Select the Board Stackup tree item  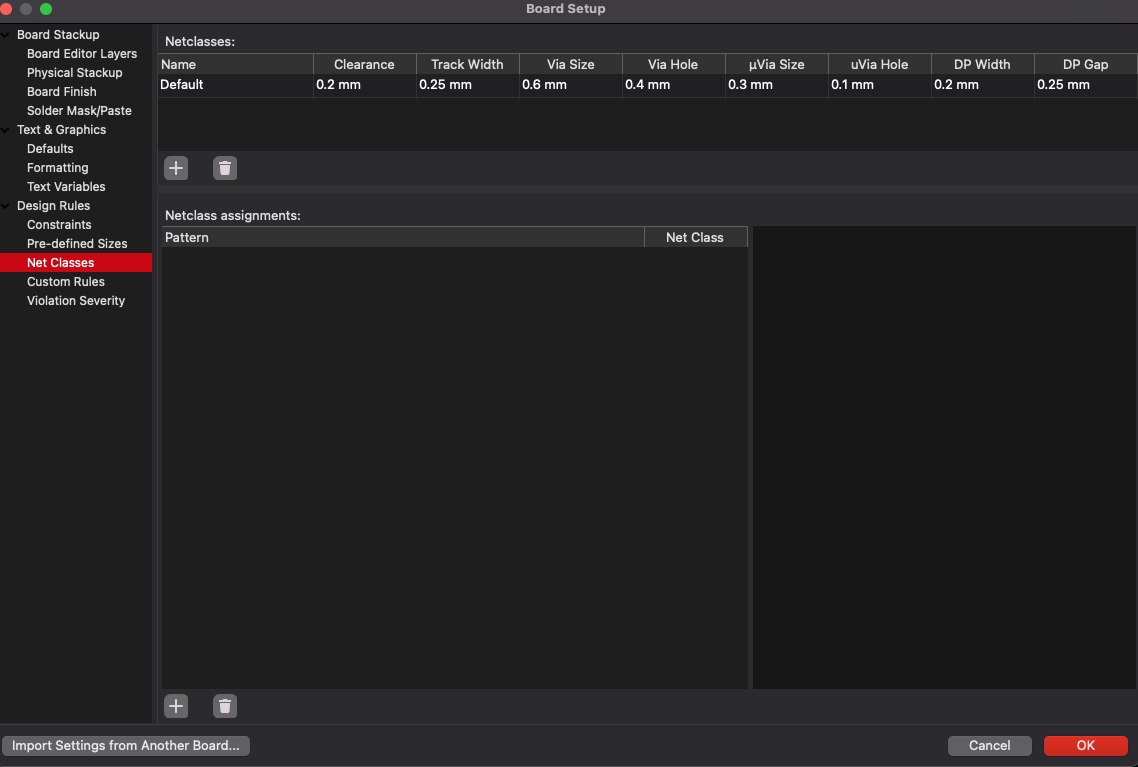[58, 35]
